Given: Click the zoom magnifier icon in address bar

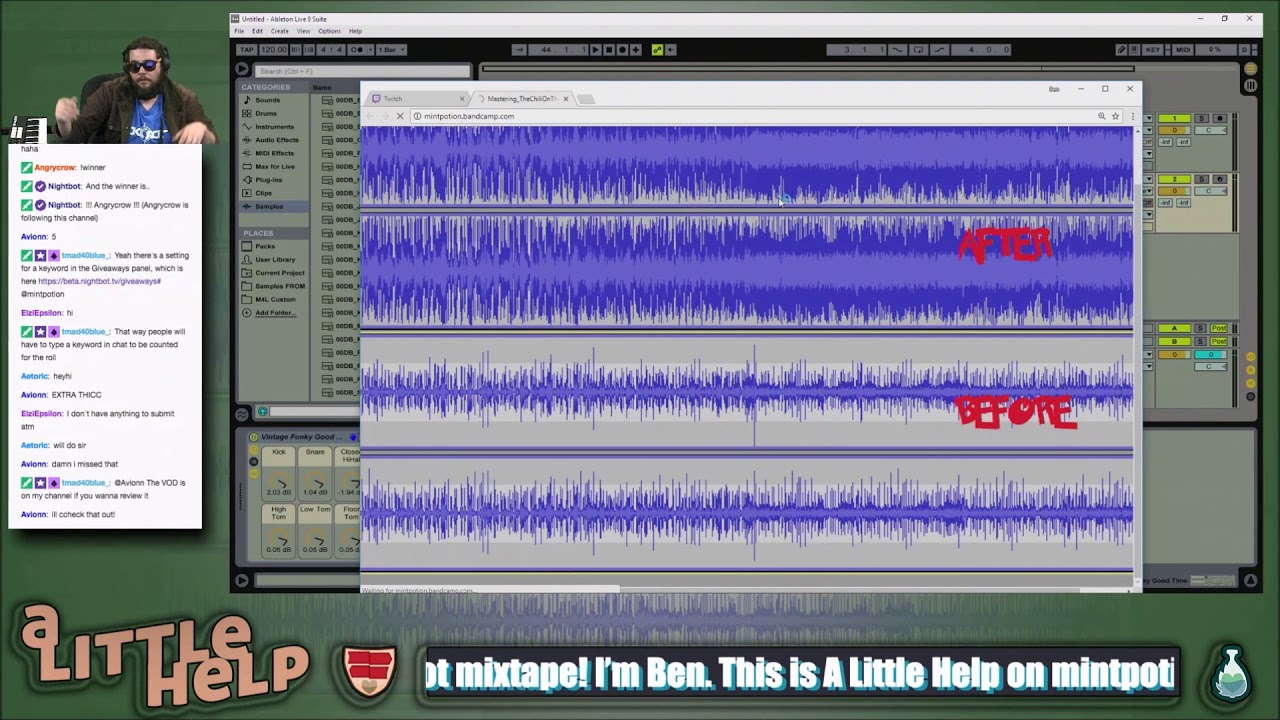Looking at the screenshot, I should (x=1102, y=116).
